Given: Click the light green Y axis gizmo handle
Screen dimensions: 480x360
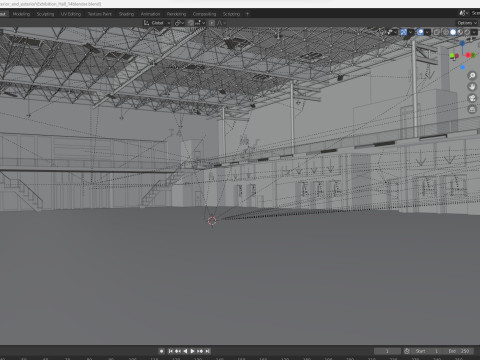Looking at the screenshot, I should (452, 56).
